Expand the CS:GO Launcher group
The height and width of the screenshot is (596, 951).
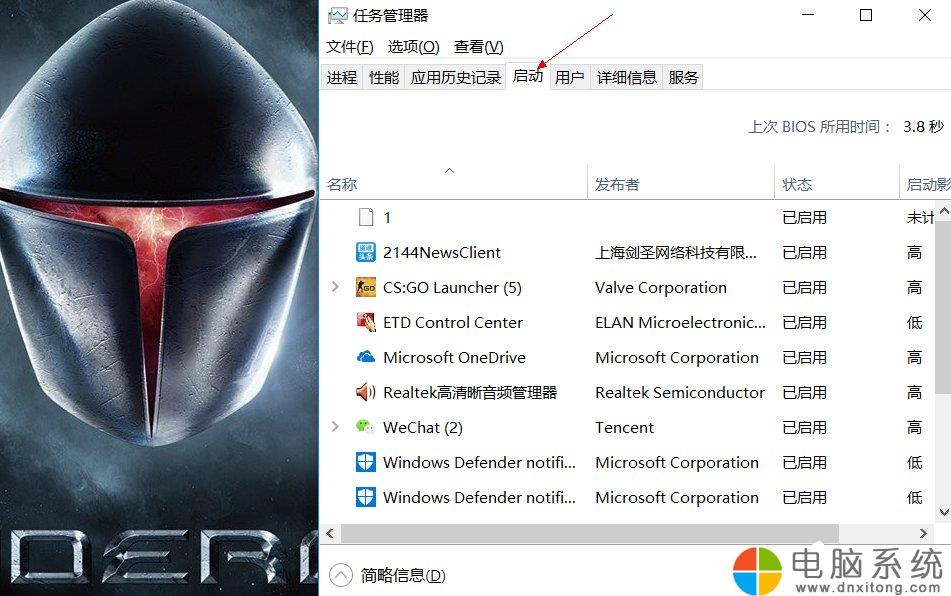335,287
